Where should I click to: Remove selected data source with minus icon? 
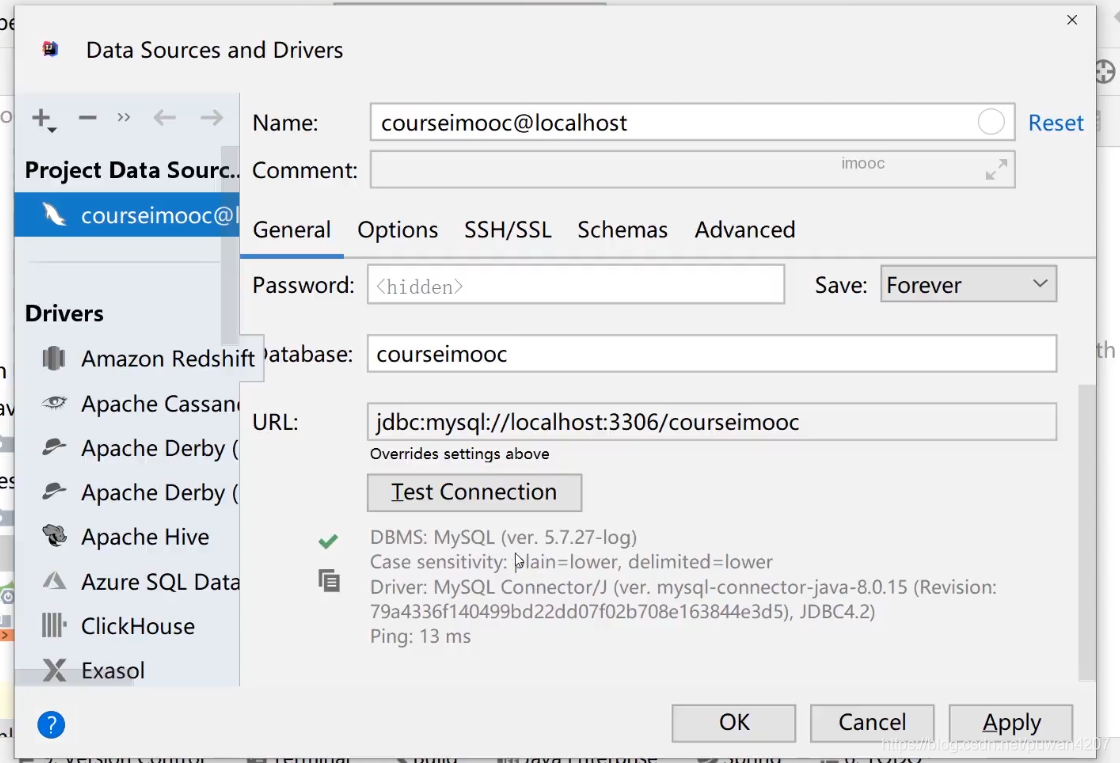pyautogui.click(x=87, y=118)
